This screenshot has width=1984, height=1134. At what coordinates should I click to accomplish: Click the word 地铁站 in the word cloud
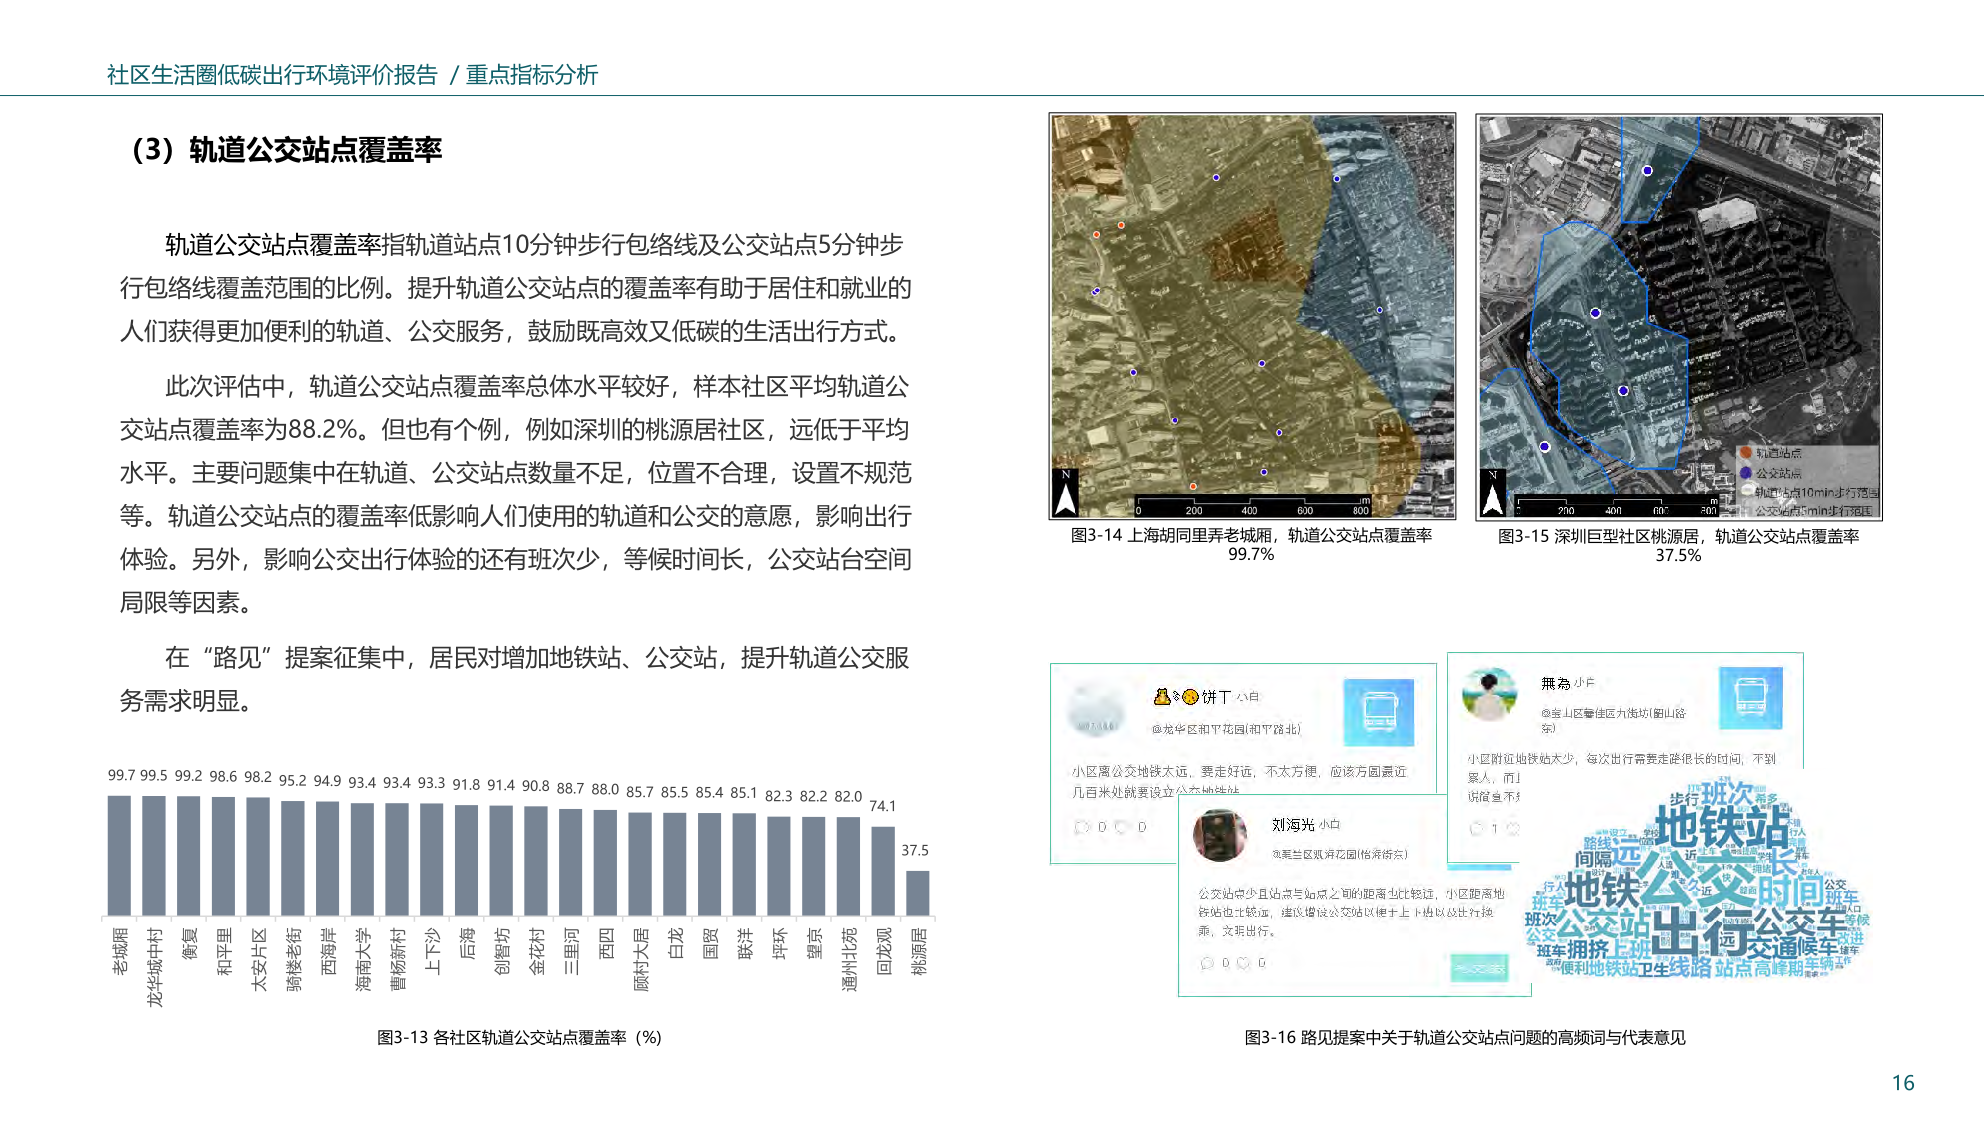(x=1722, y=828)
